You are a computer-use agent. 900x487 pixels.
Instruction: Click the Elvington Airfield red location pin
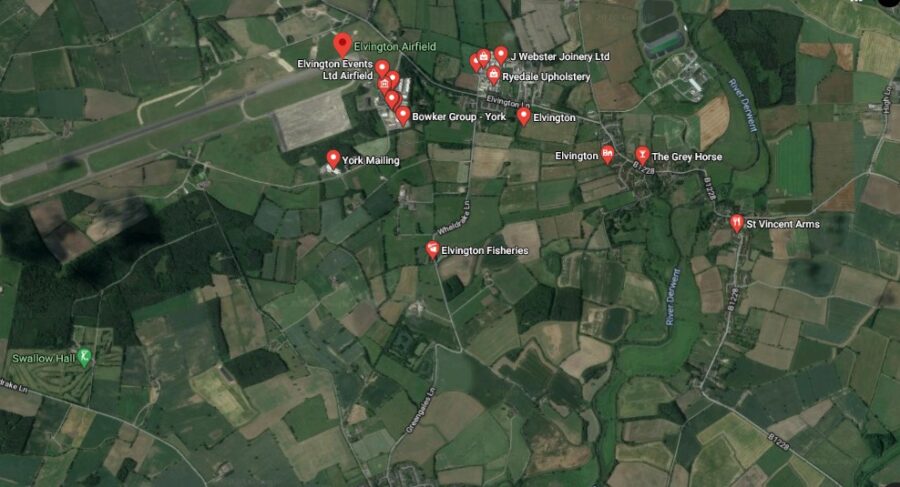[343, 45]
